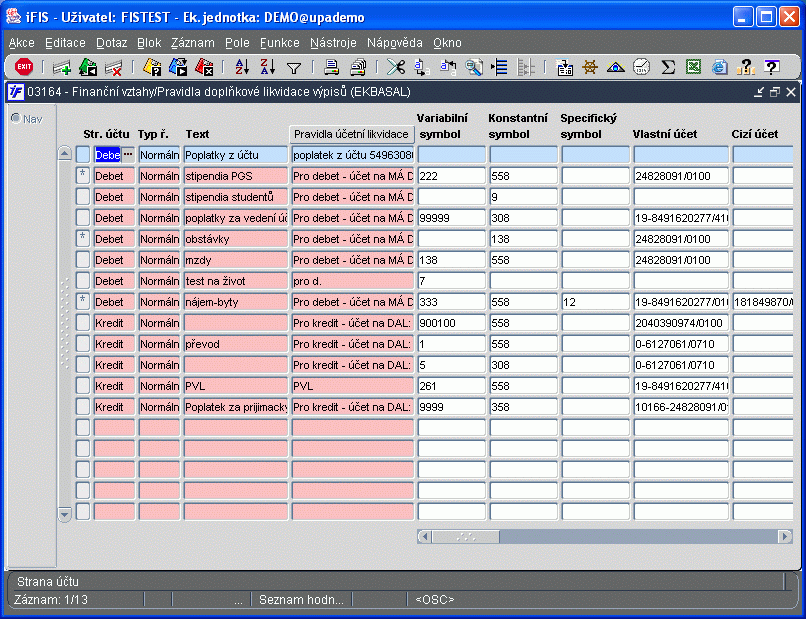Check the box for PVL row
The width and height of the screenshot is (806, 619).
pyautogui.click(x=83, y=386)
